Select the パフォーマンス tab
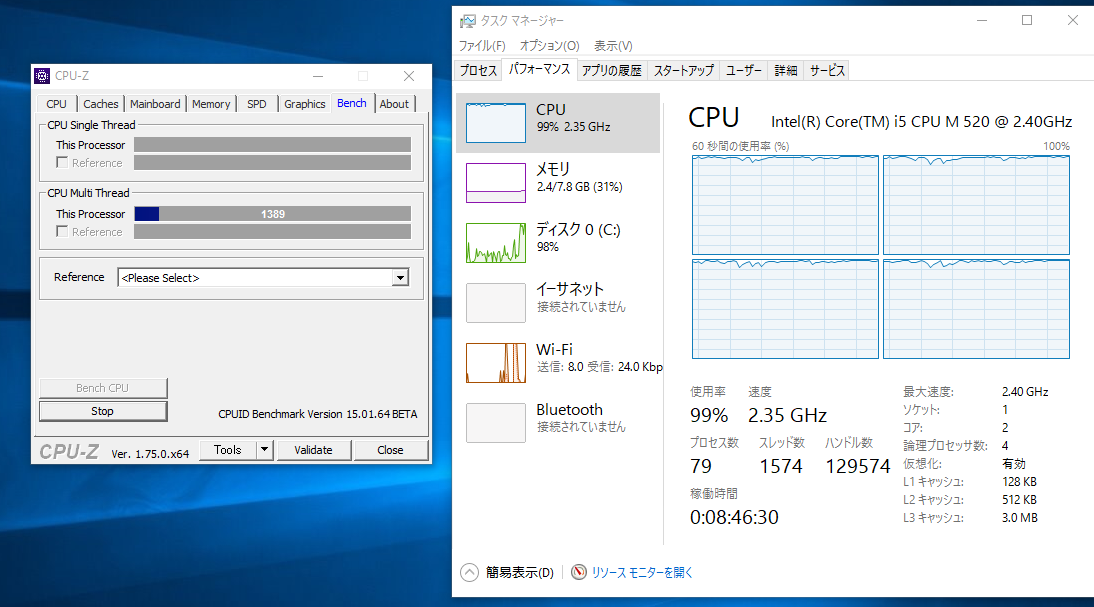This screenshot has height=607, width=1094. point(539,69)
